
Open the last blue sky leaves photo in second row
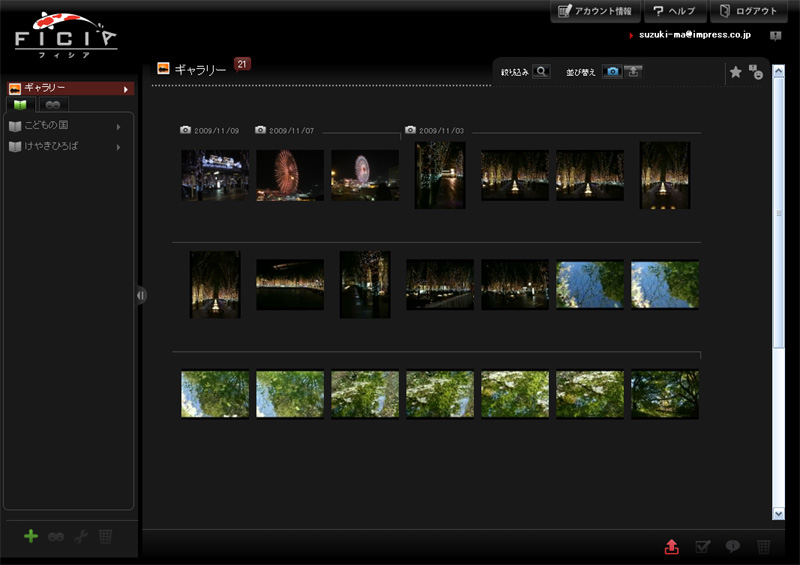(665, 284)
